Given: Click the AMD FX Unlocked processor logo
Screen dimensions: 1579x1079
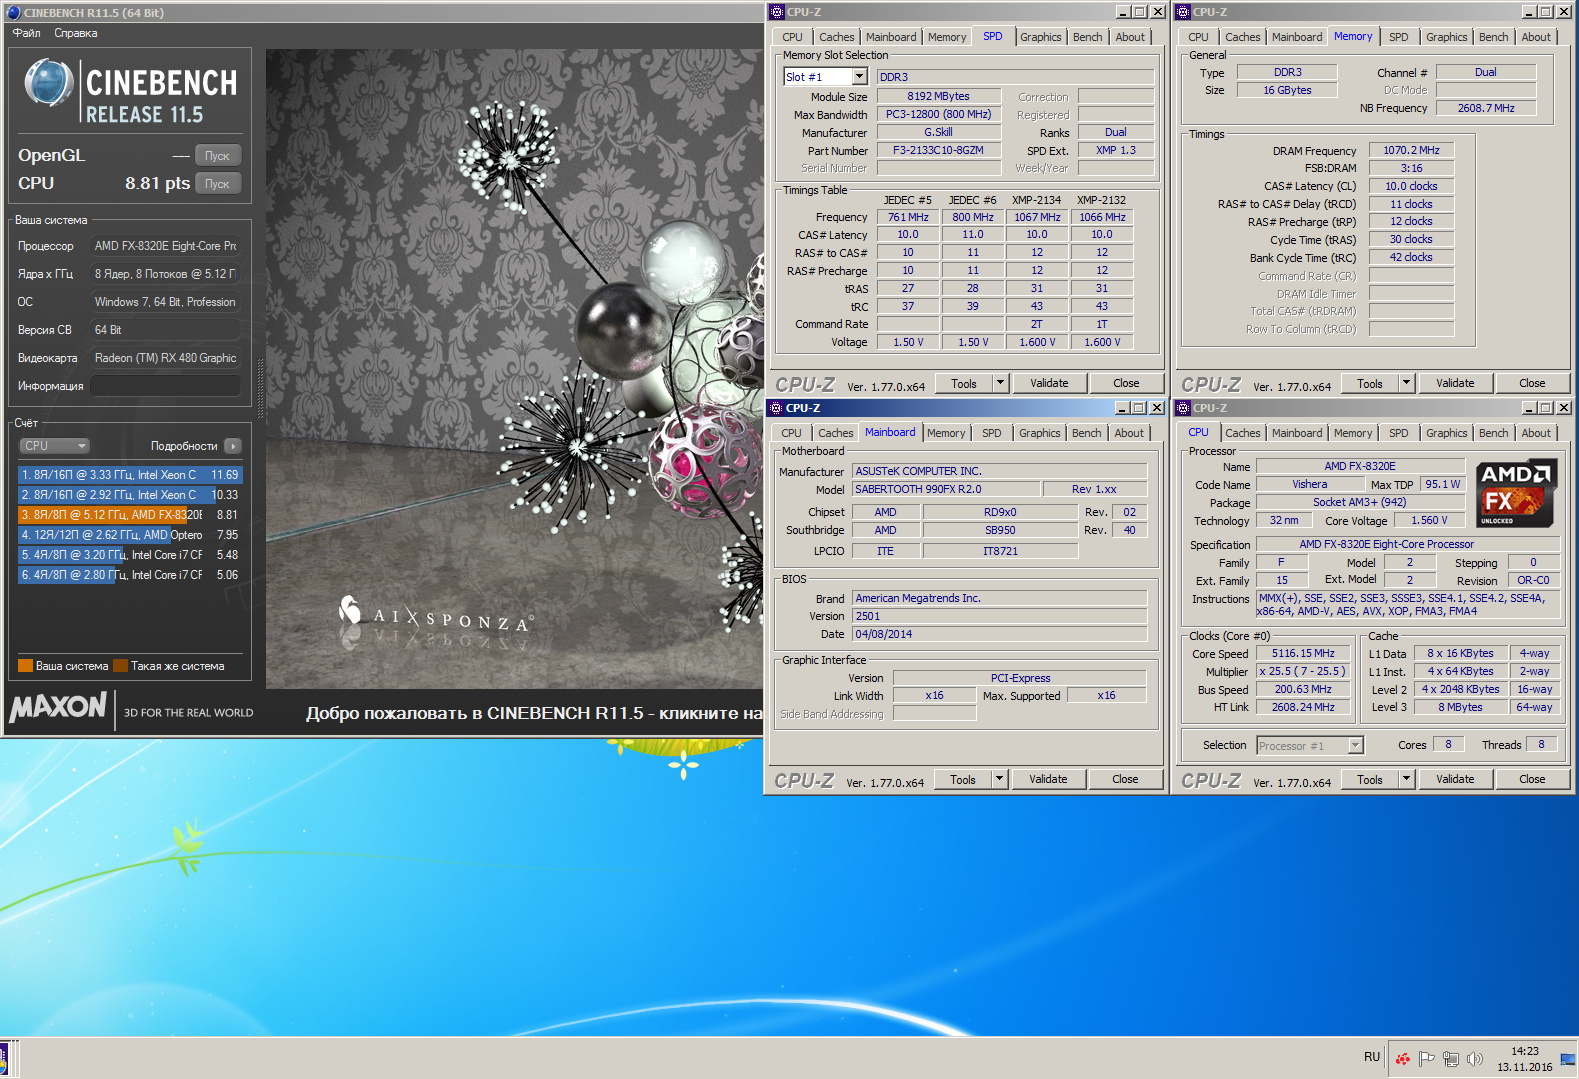Looking at the screenshot, I should (1515, 493).
